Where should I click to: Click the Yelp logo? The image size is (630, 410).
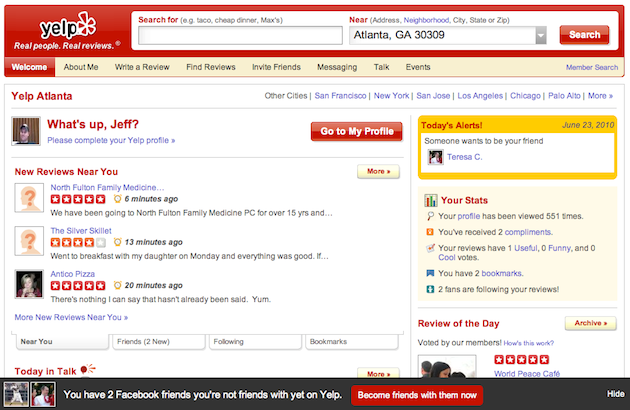click(x=68, y=27)
